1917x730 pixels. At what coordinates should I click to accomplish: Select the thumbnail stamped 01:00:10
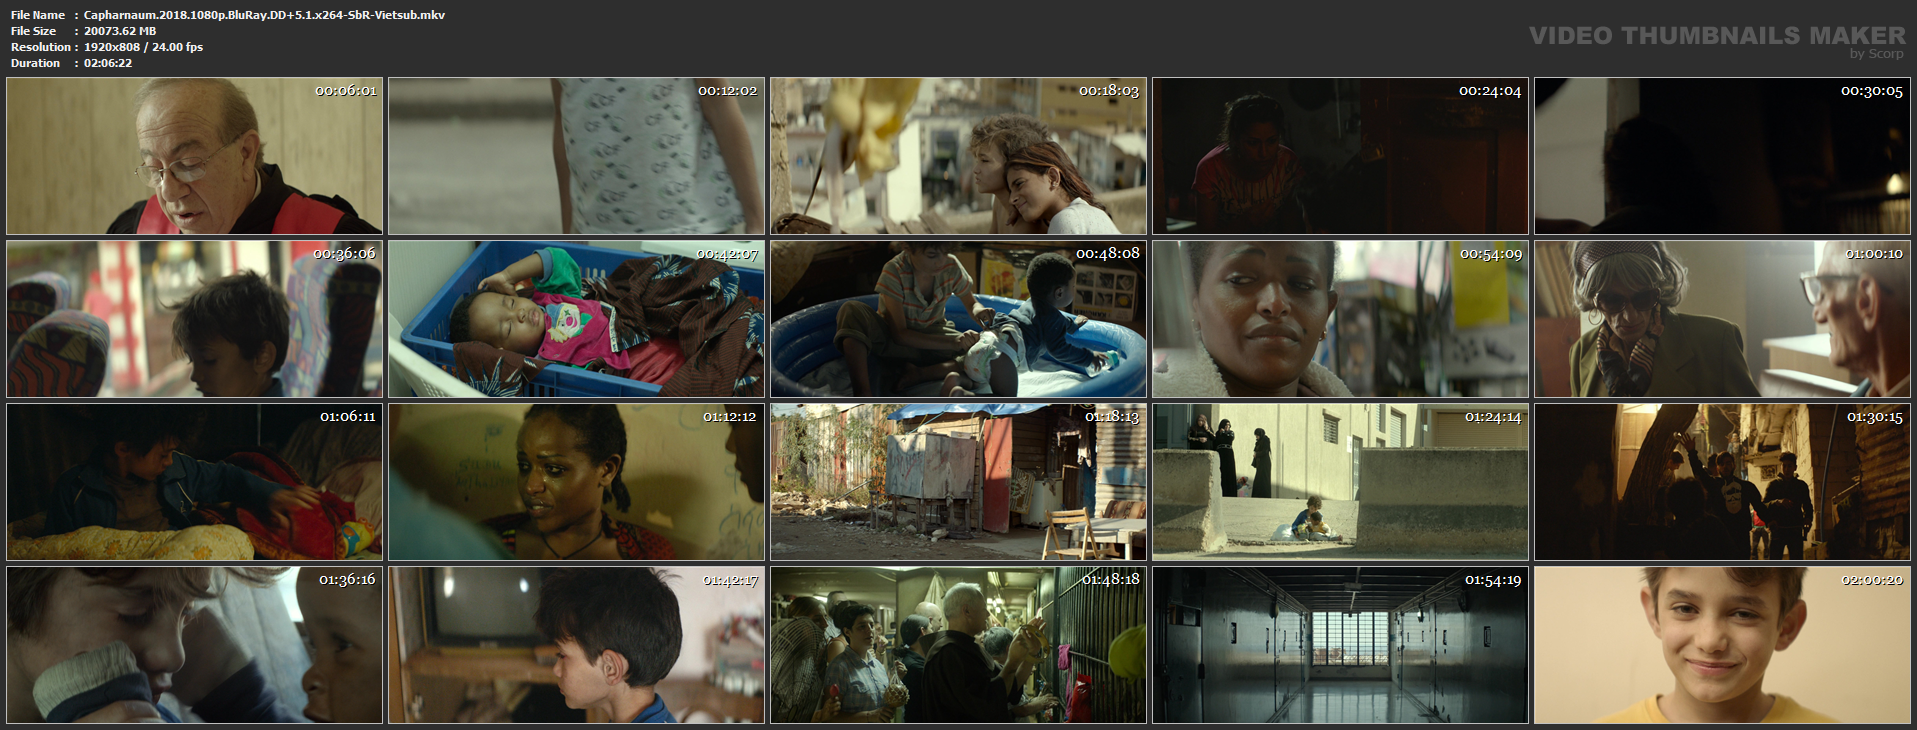pos(1722,319)
